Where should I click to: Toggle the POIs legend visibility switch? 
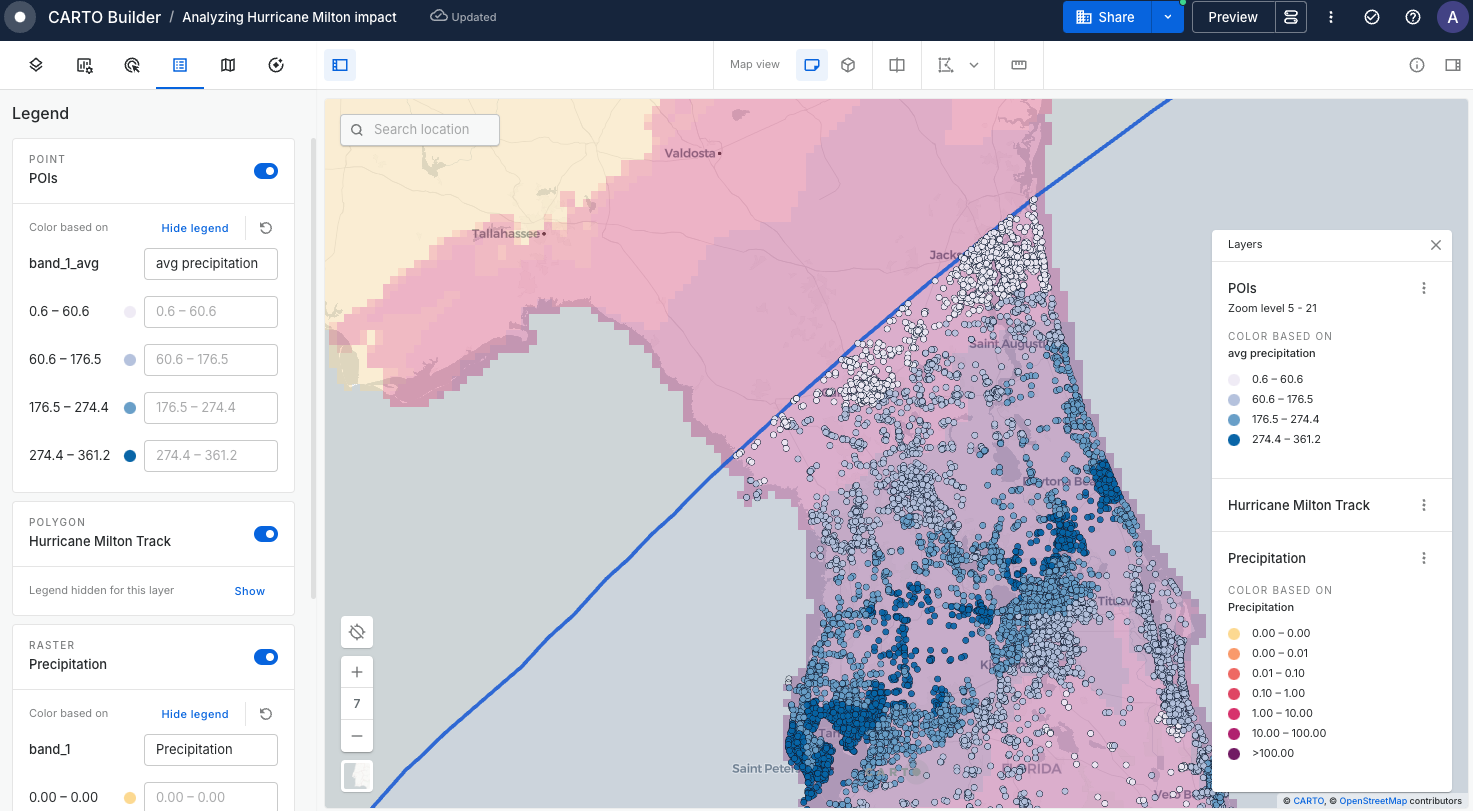click(x=265, y=171)
